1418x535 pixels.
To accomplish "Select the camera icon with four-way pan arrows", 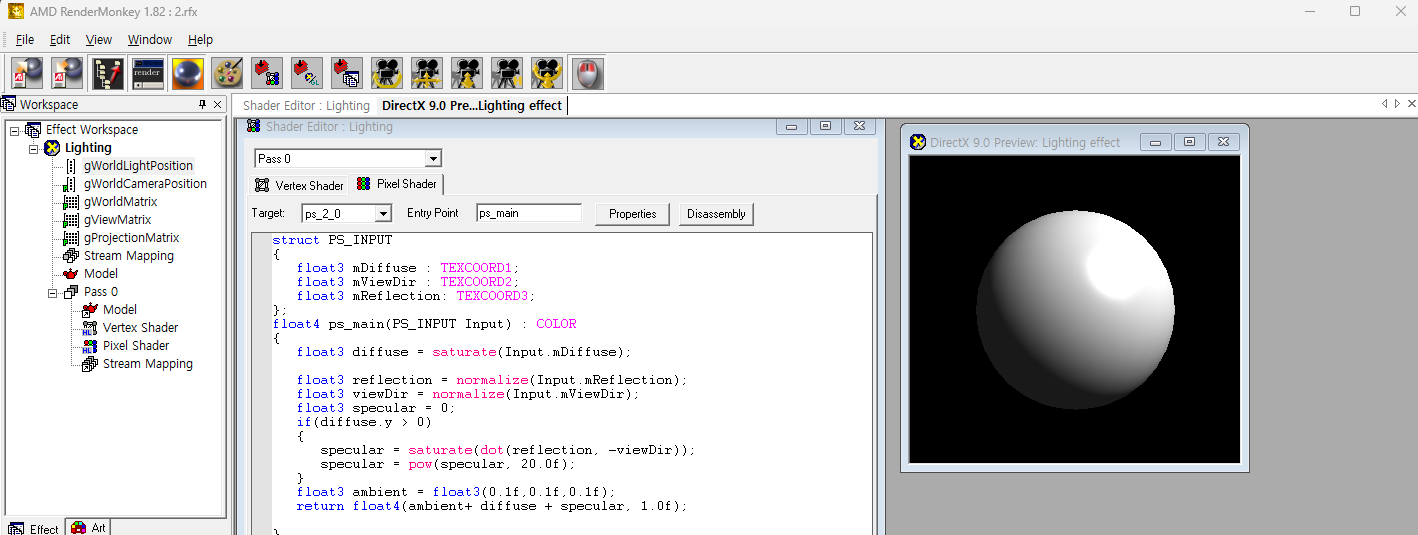I will coord(427,73).
